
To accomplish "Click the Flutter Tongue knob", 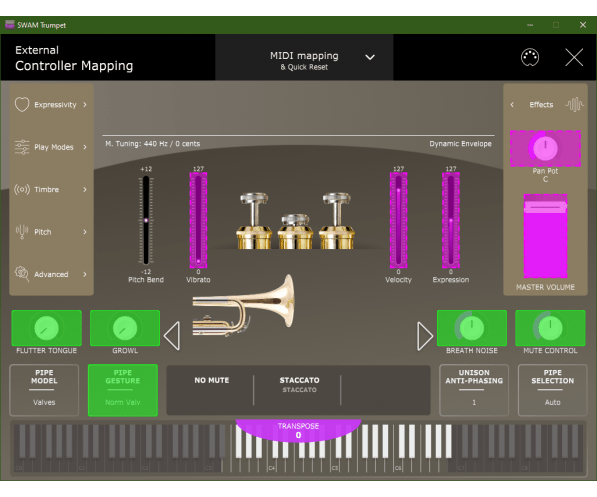I will [46, 328].
